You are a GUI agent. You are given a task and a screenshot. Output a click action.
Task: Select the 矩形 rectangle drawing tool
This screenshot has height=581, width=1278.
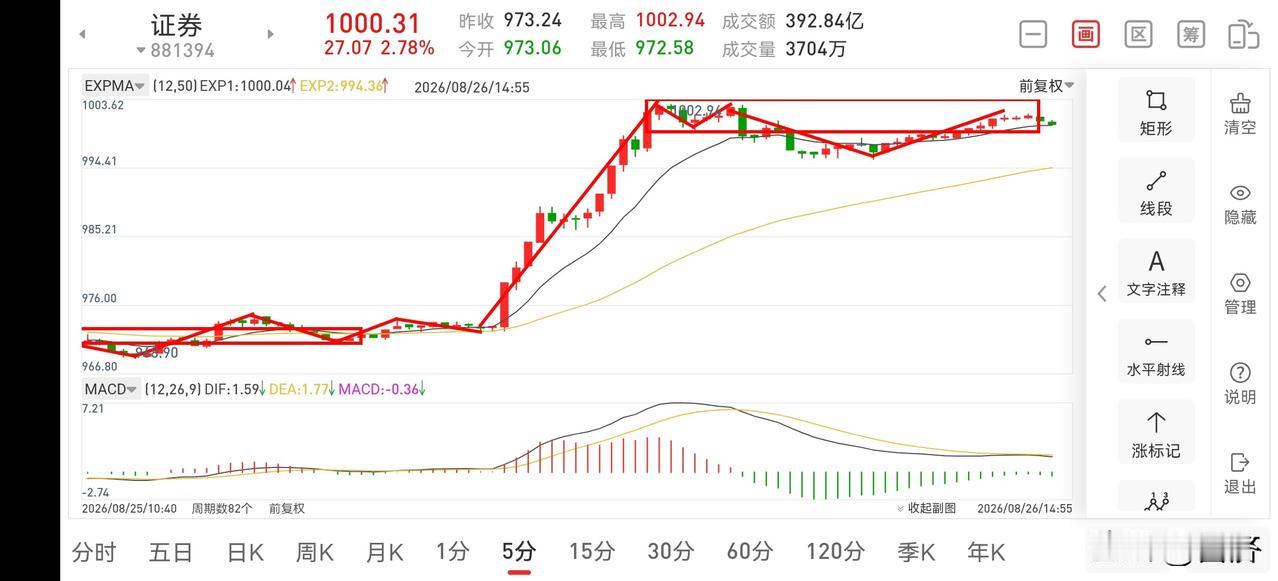(x=1156, y=111)
